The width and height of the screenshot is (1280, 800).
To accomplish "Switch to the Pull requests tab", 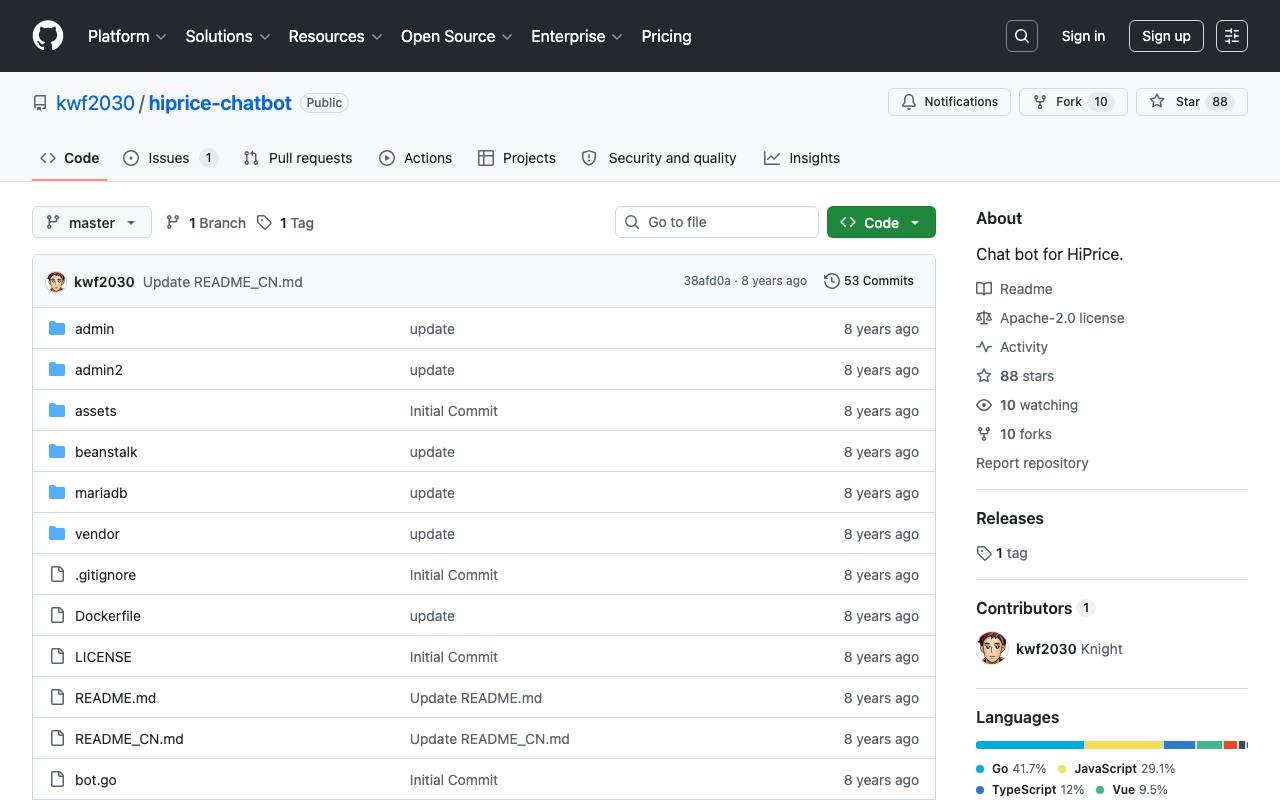I will pos(298,158).
